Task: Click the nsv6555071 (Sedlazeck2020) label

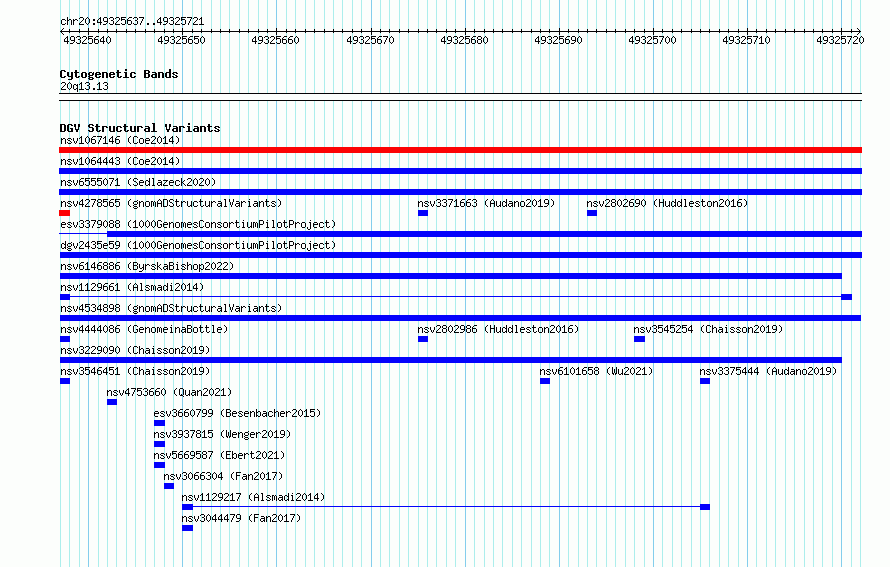Action: point(138,182)
